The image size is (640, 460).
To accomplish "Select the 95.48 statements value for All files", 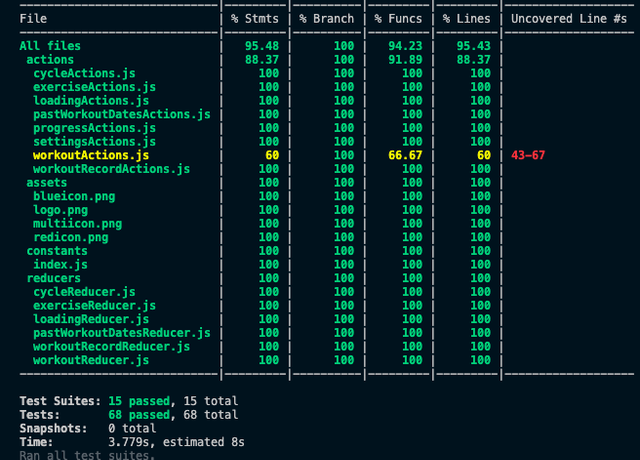I will point(262,46).
